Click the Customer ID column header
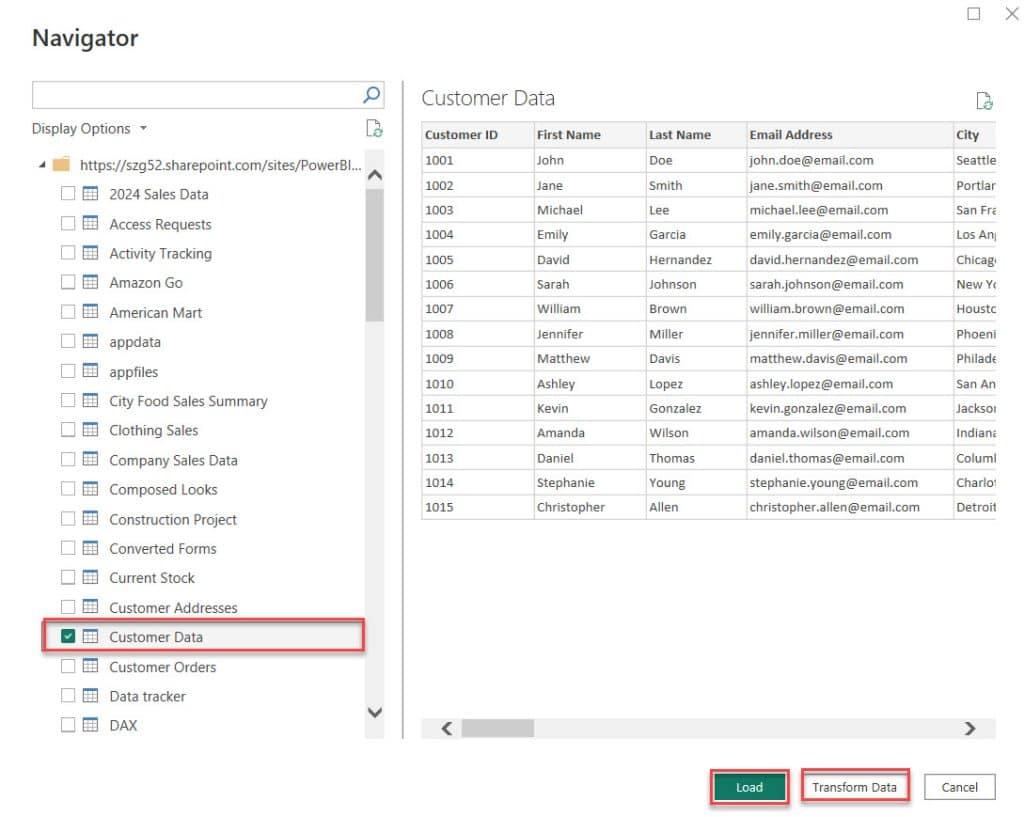The height and width of the screenshot is (817, 1024). point(477,135)
